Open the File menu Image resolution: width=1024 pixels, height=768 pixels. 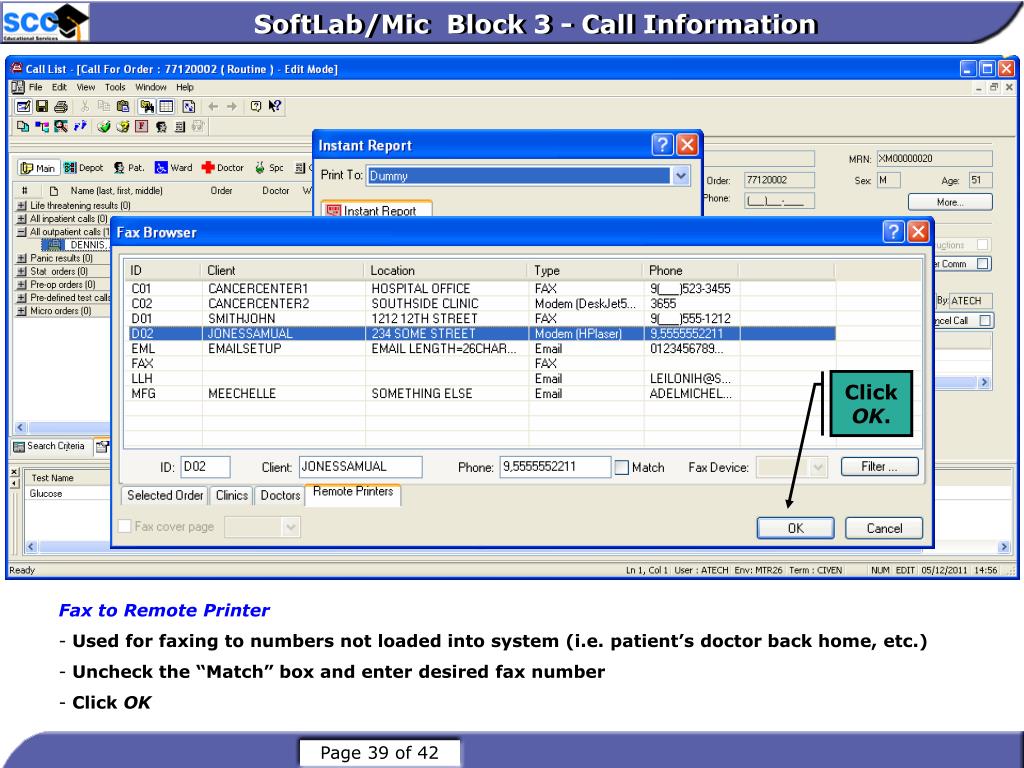click(35, 87)
